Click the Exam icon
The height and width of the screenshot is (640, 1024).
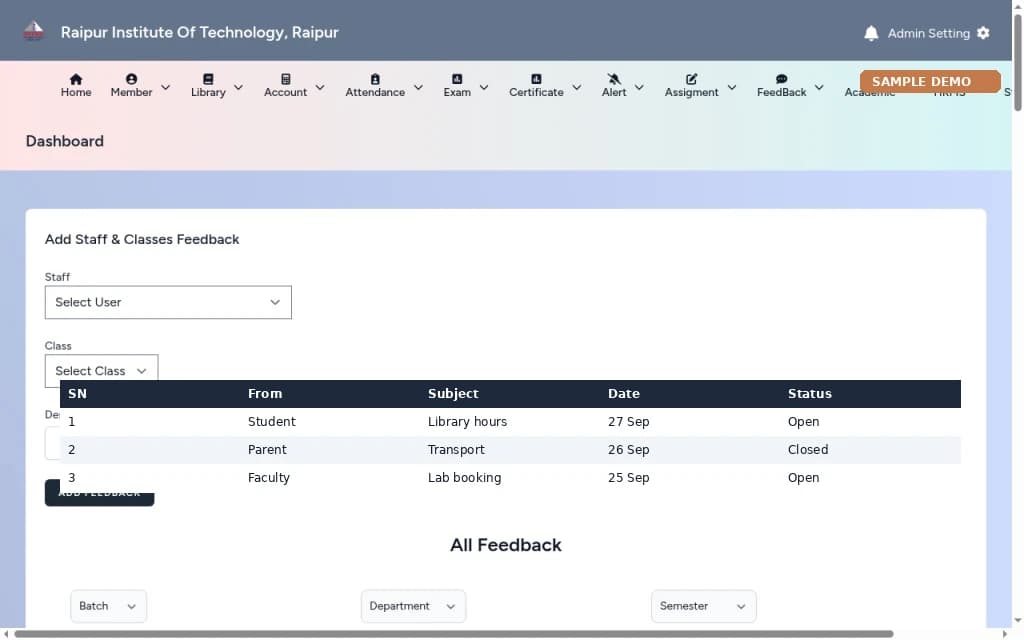click(x=457, y=79)
